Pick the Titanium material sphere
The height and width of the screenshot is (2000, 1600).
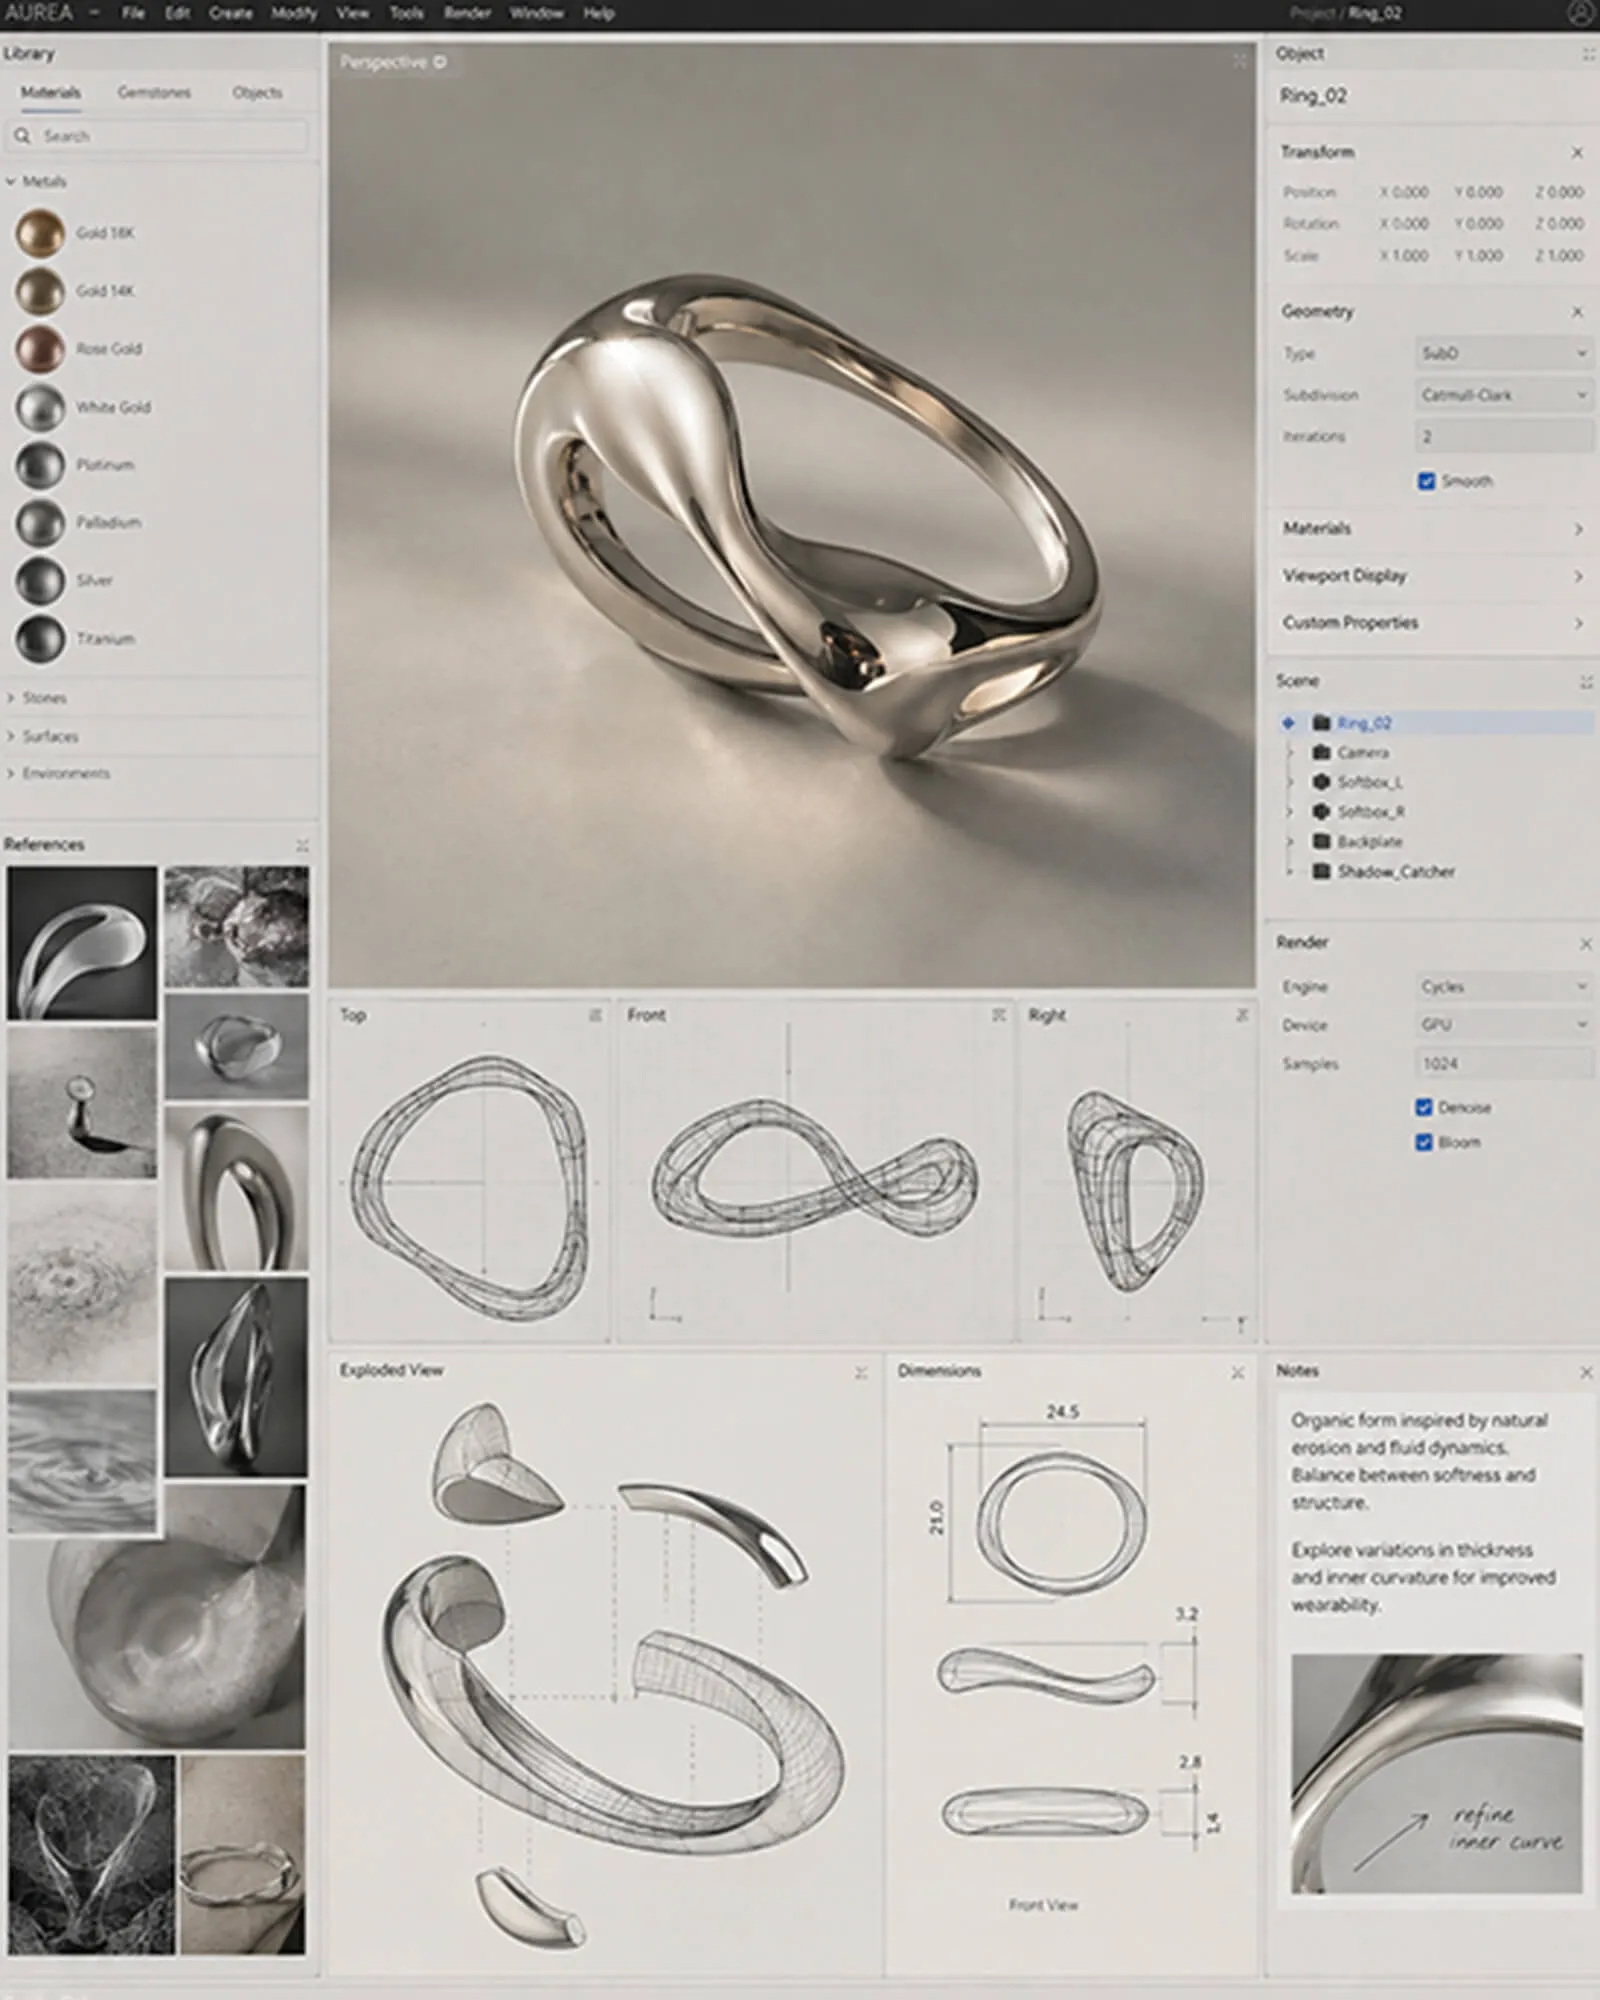40,639
